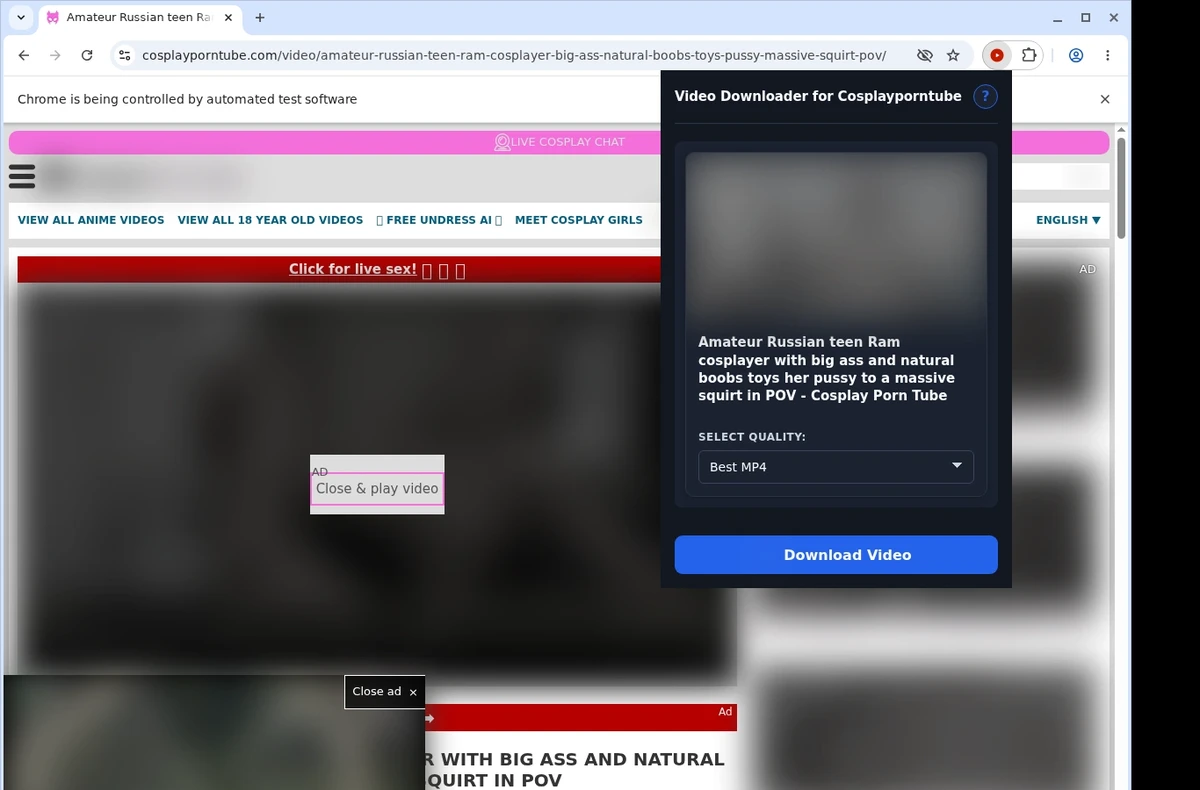
Task: Open the site hamburger menu
Action: pos(22,177)
